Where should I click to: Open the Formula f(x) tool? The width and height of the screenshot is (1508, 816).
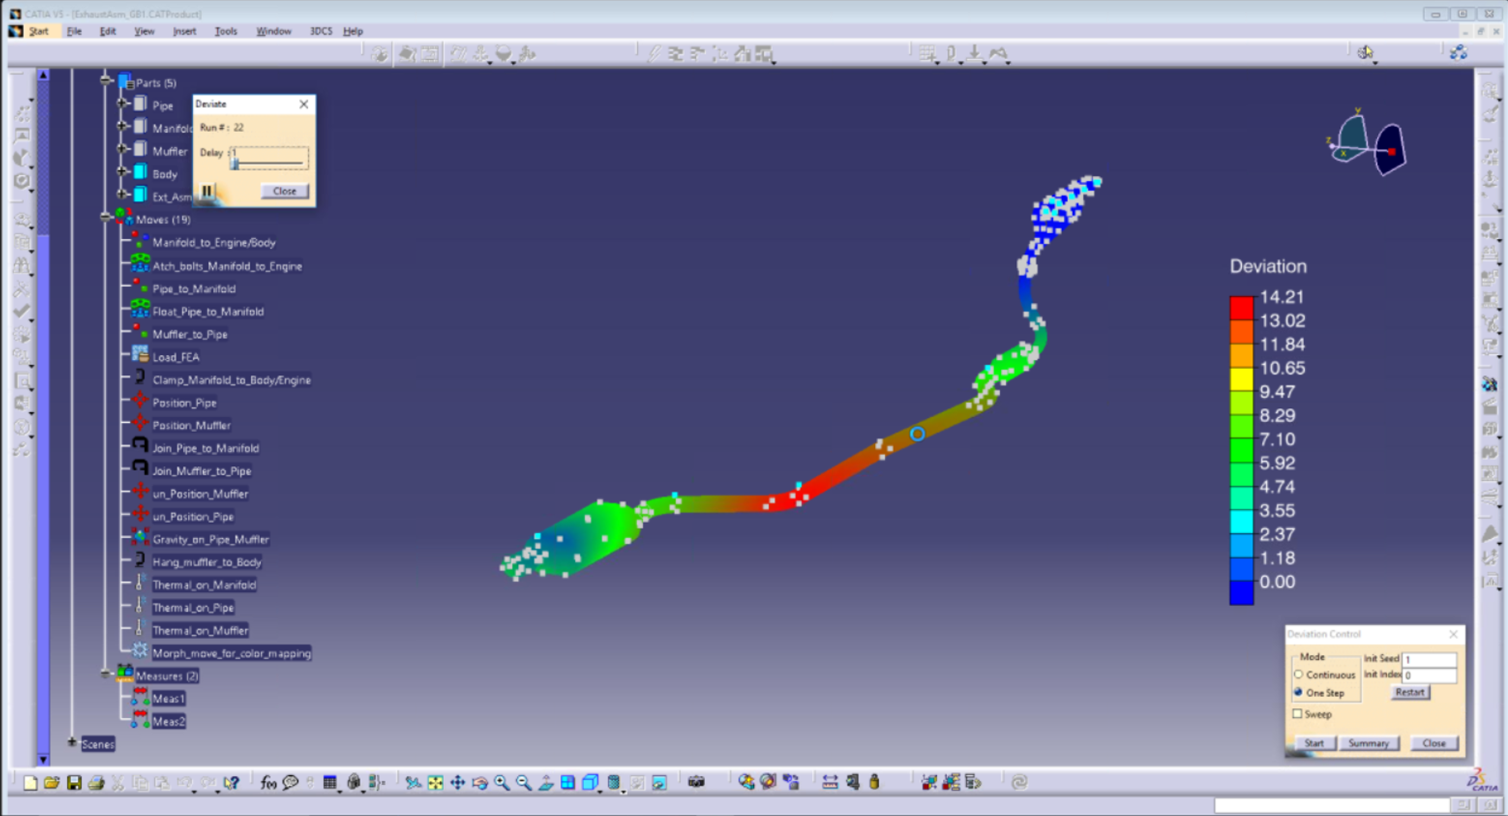(x=268, y=783)
